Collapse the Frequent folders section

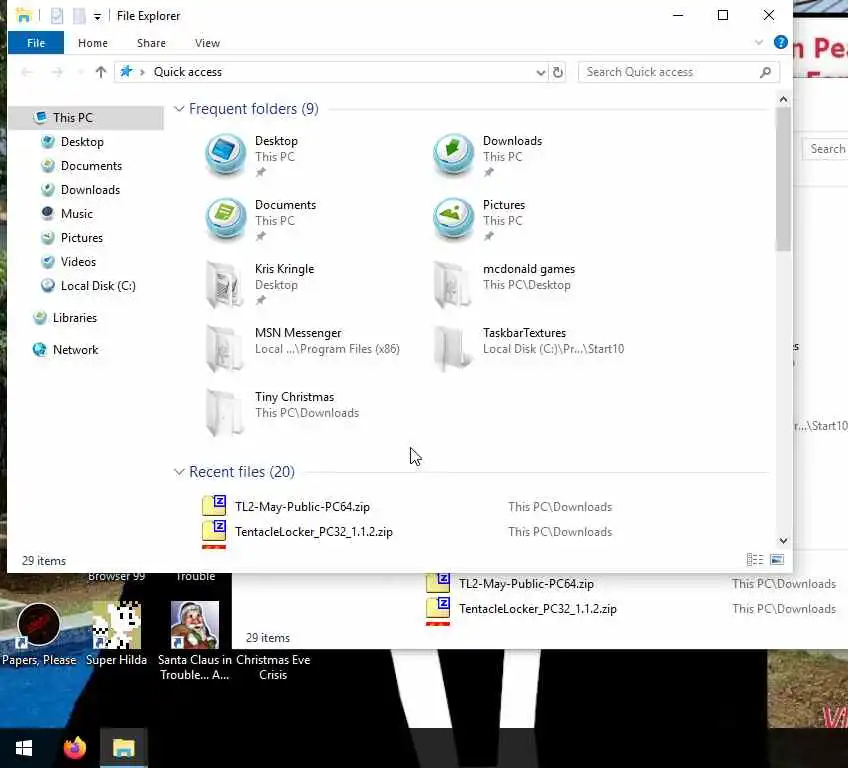click(x=178, y=109)
